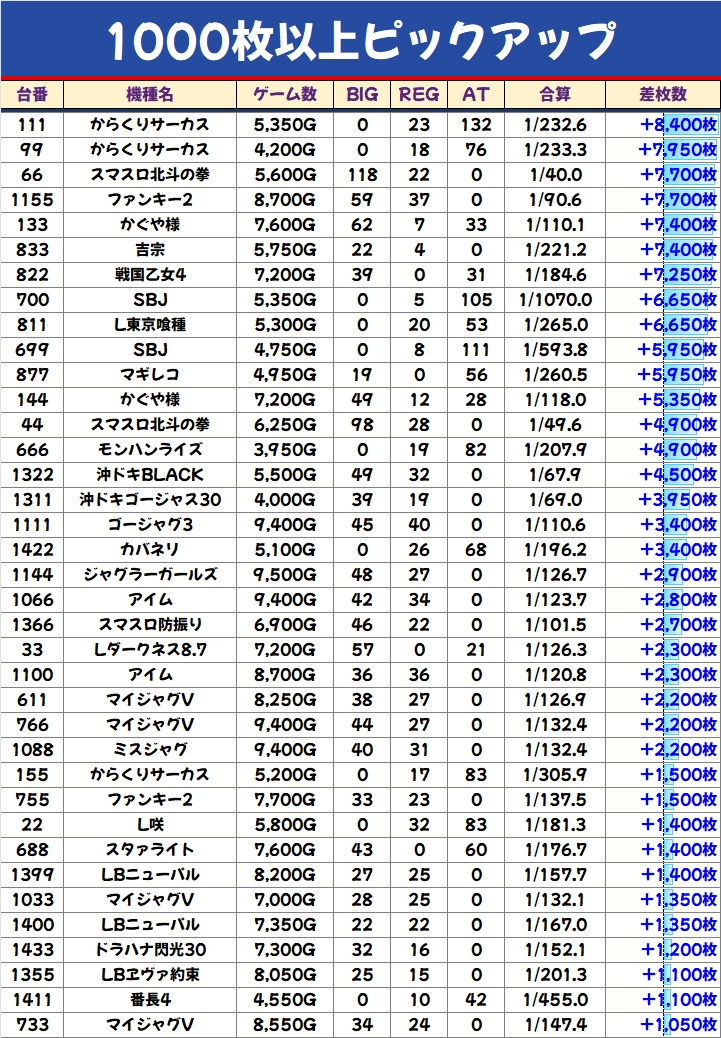The width and height of the screenshot is (721, 1038).
Task: Click the 1/40.0 combined value
Action: click(x=555, y=175)
